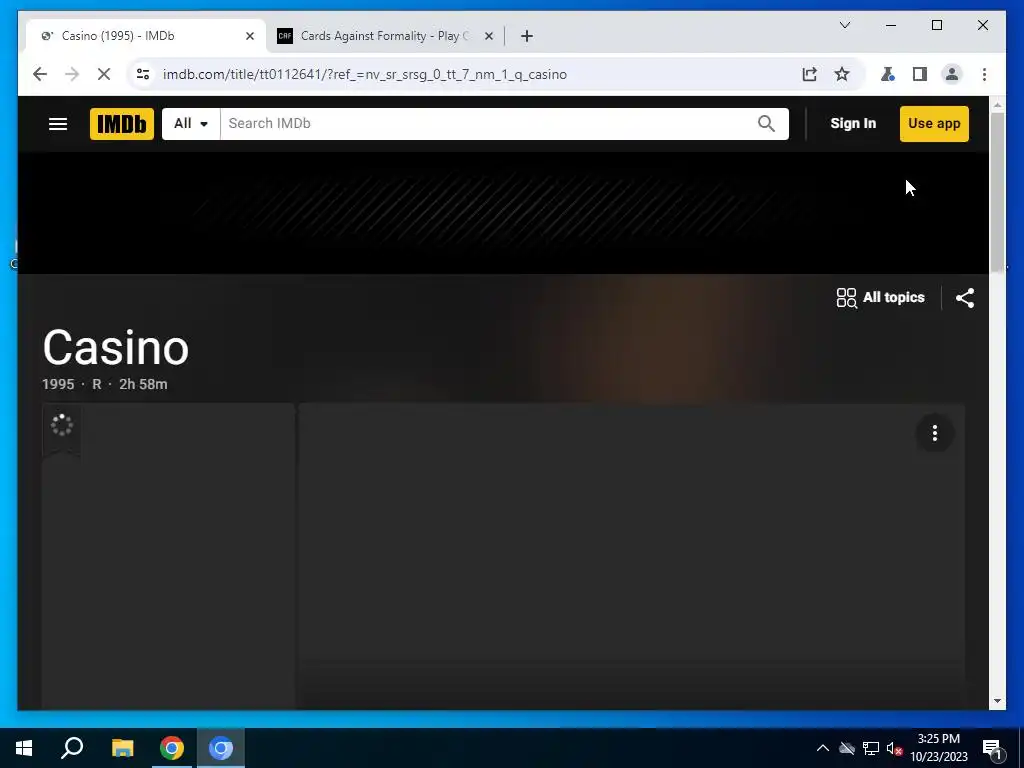Screen dimensions: 1024x768
Task: Focus the Search IMDb input field
Action: [487, 123]
